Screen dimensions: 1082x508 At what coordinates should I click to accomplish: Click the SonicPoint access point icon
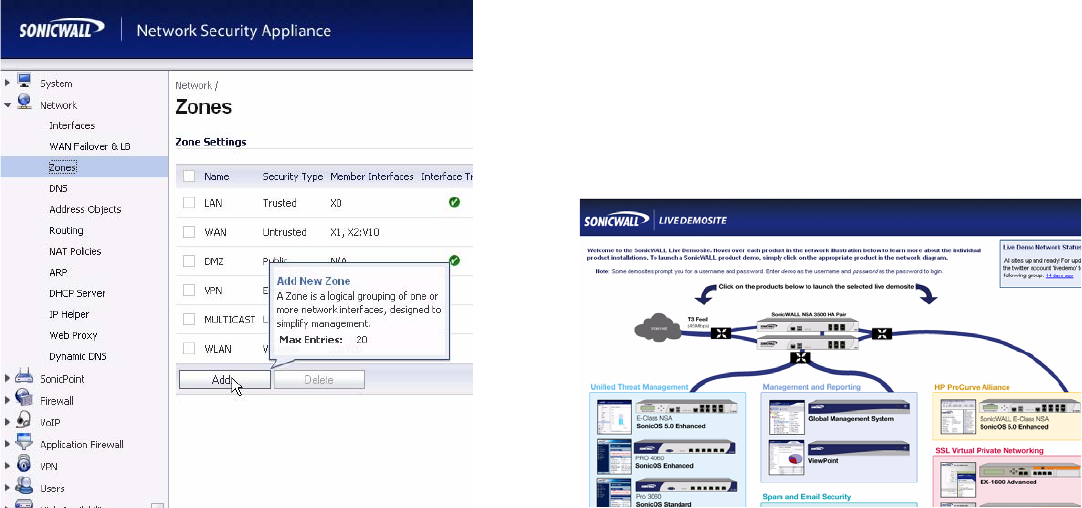(x=24, y=376)
